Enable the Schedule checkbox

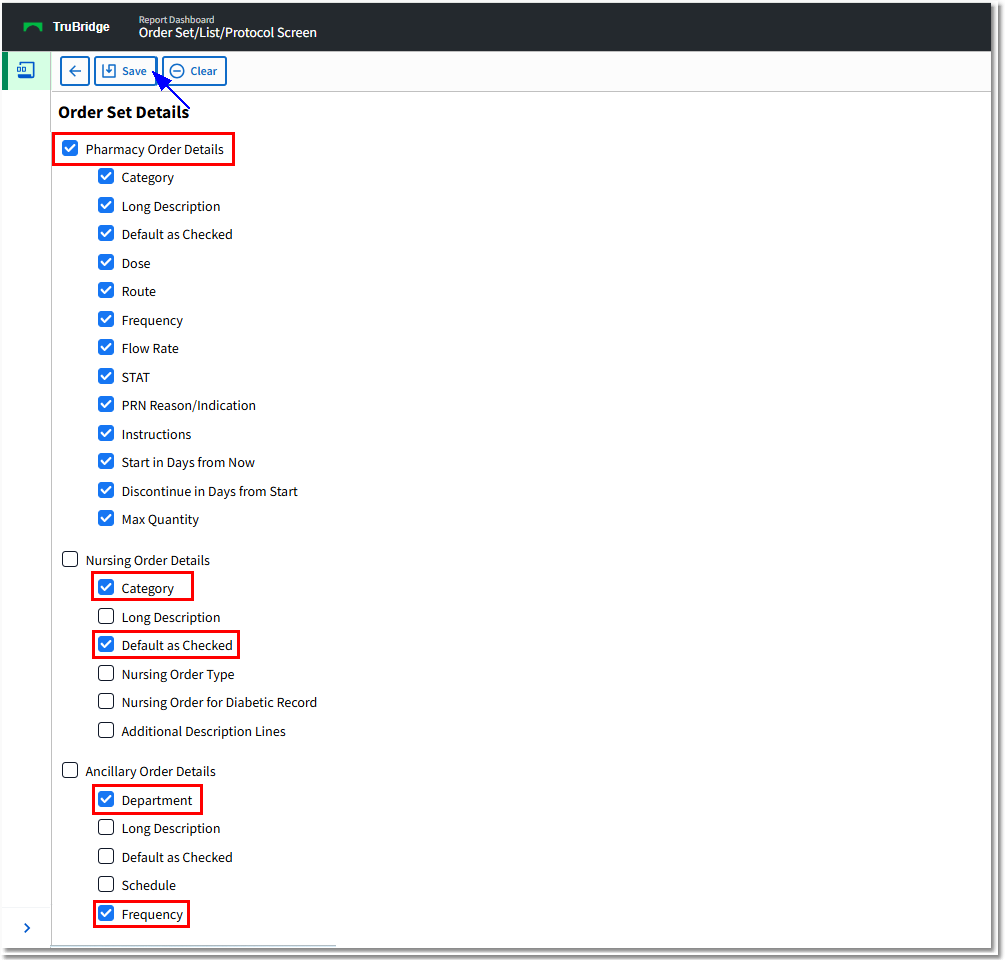105,884
